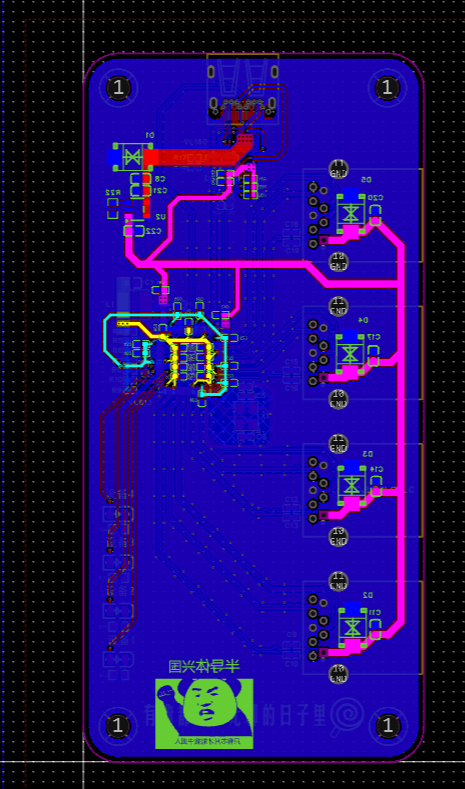Select the D4 diode footprint

click(x=351, y=352)
